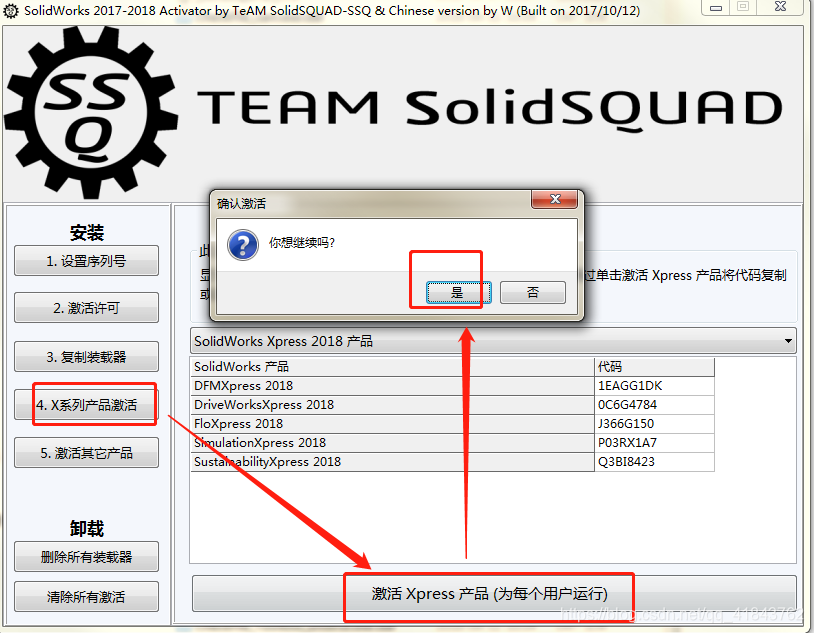814x633 pixels.
Task: Click the SolidWorks 产品 column header
Action: click(x=392, y=367)
